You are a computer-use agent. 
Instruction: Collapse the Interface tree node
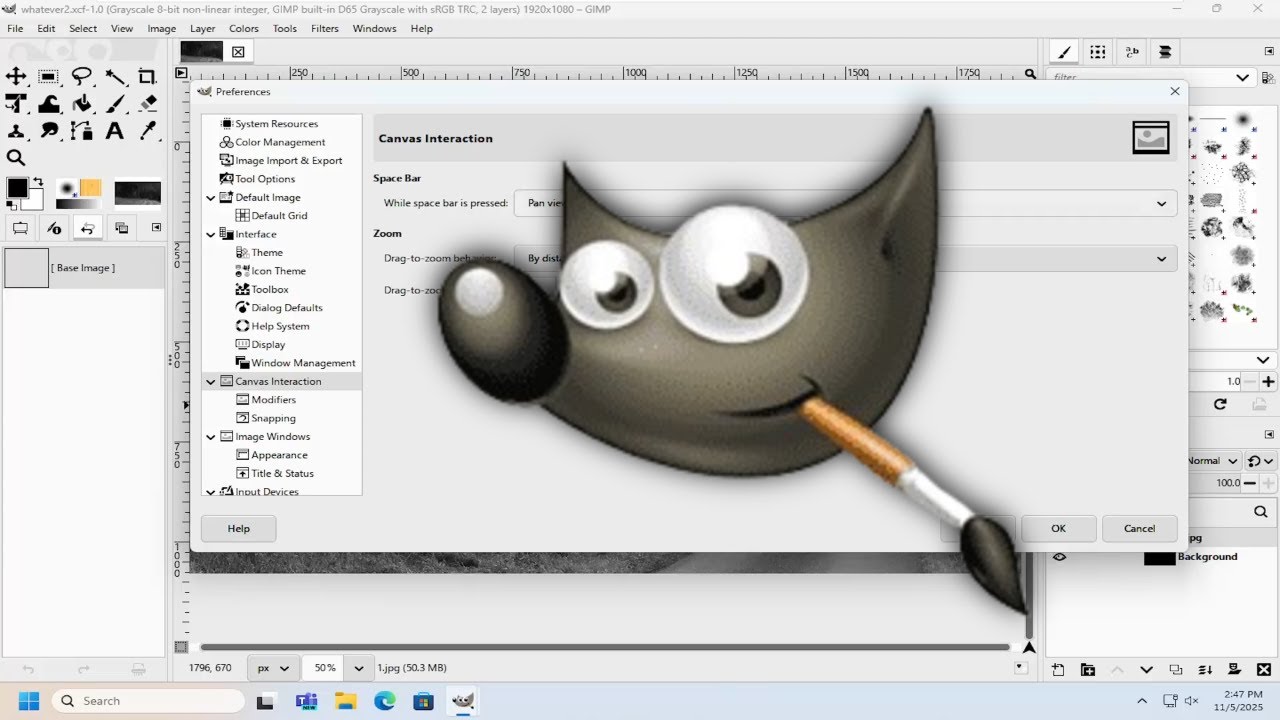click(210, 234)
